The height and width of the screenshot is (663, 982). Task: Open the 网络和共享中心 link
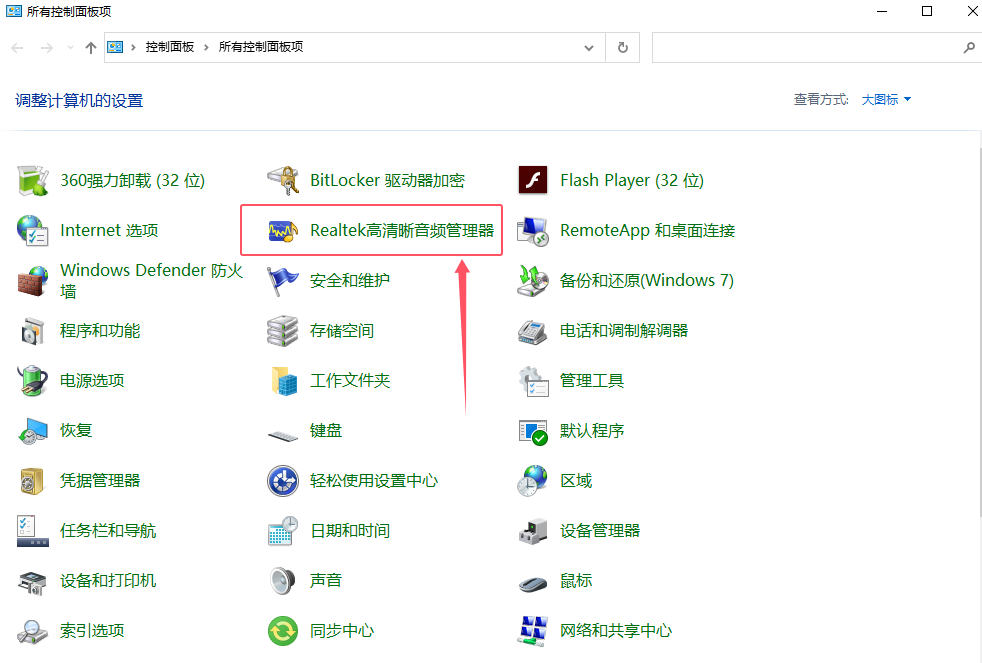[616, 630]
